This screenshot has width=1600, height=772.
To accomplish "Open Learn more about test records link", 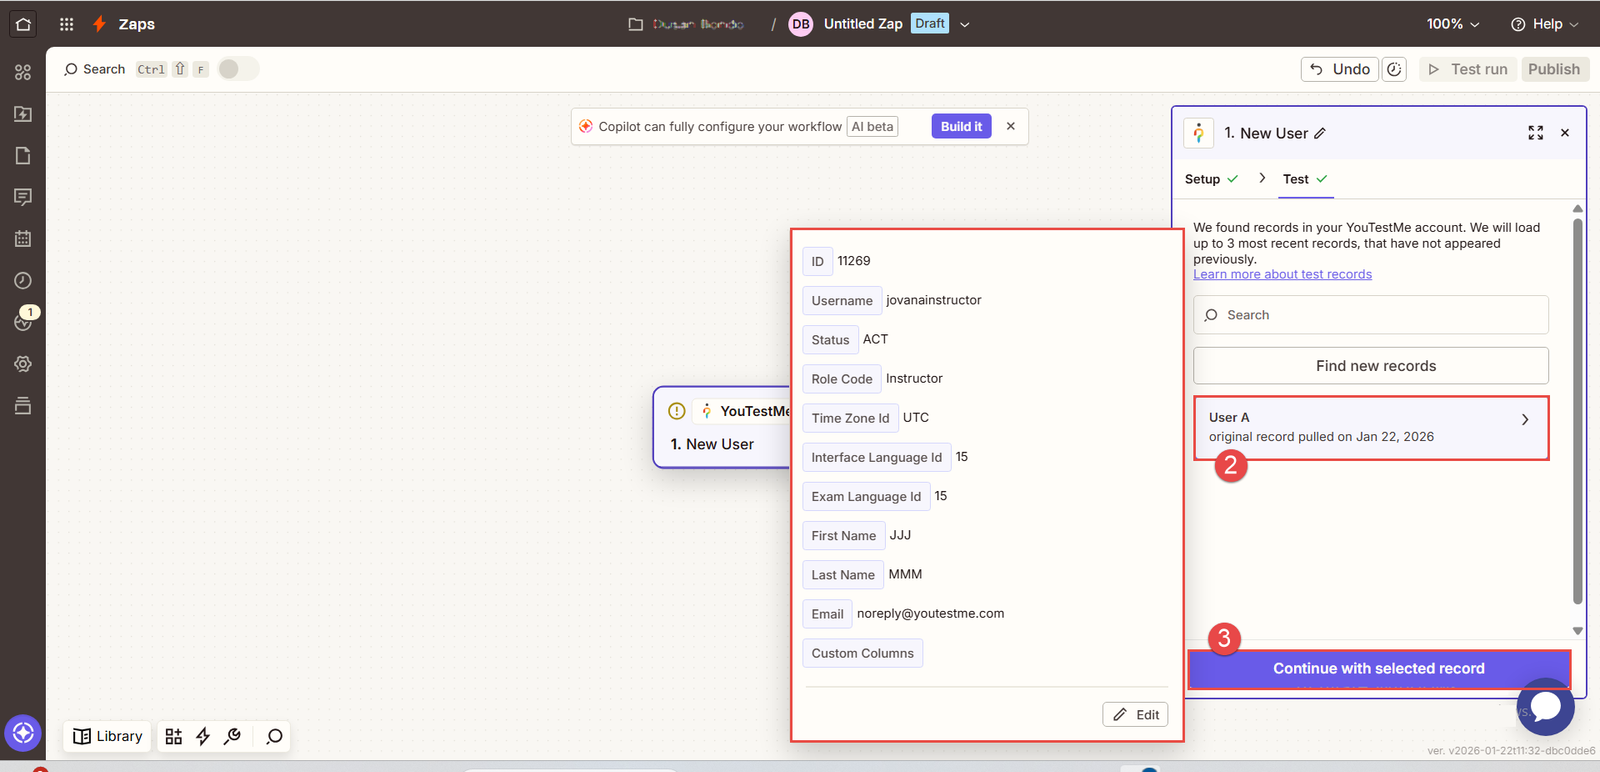I will [1282, 275].
